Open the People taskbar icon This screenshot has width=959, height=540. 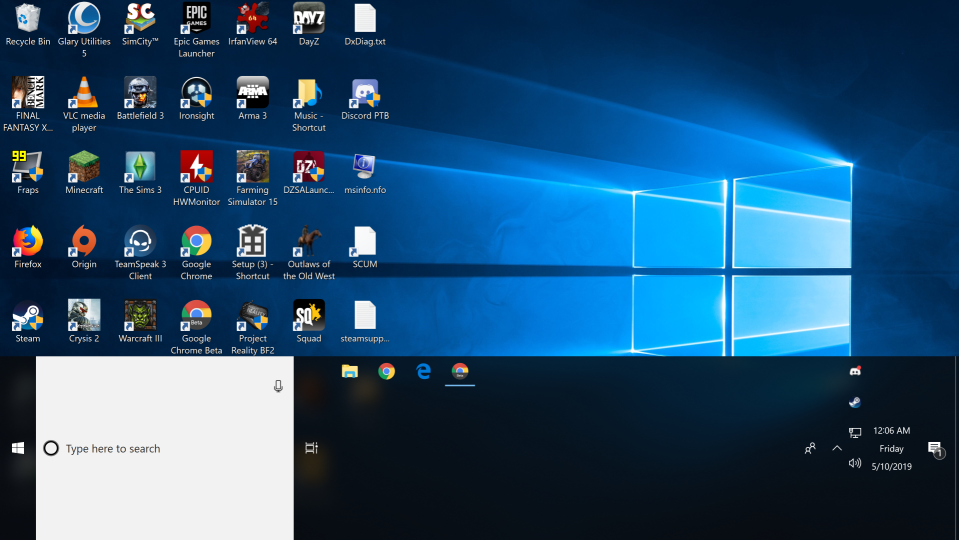810,448
